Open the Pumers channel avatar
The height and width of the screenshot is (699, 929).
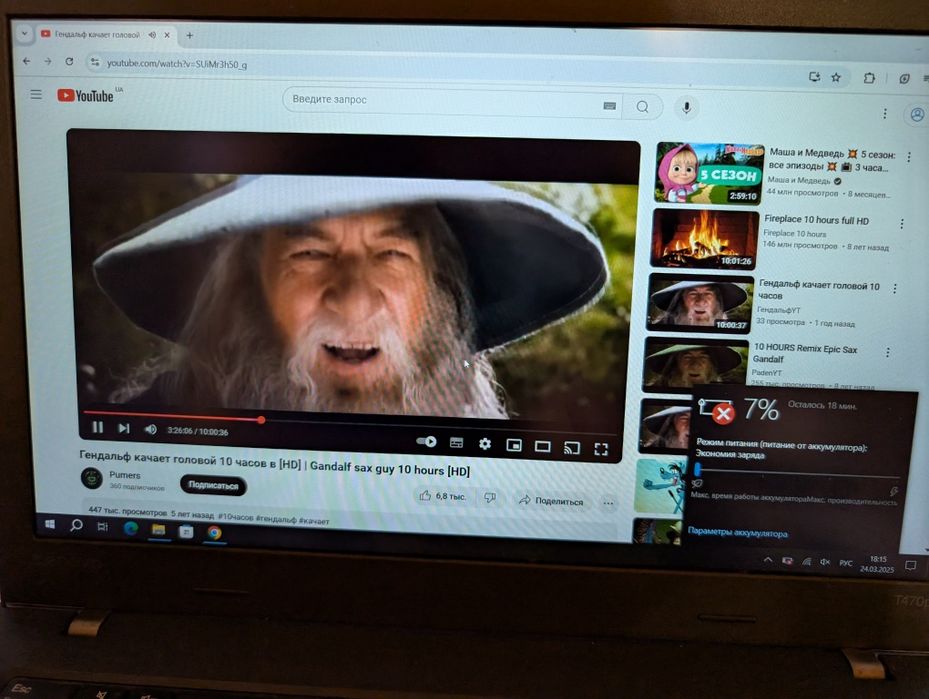click(92, 477)
